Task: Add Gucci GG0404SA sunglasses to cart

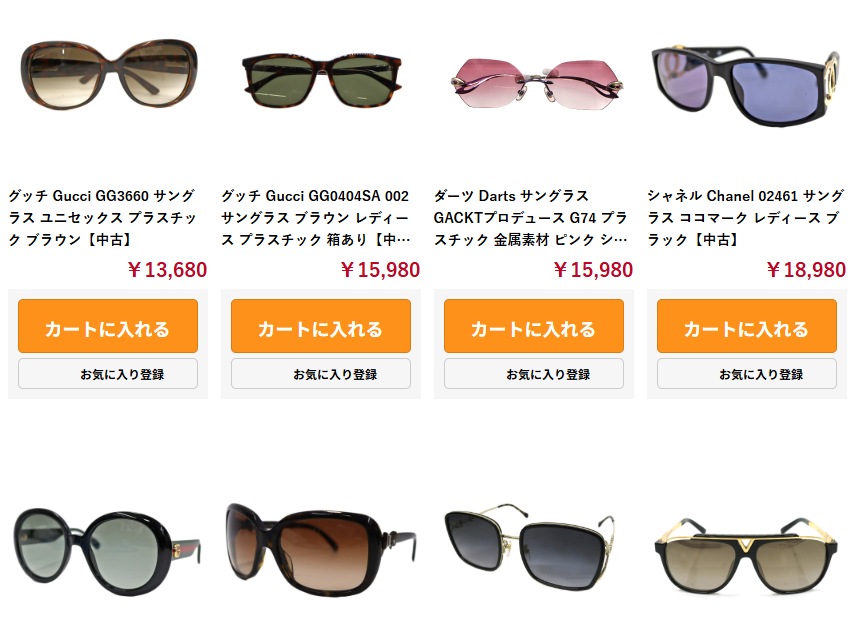Action: coord(321,326)
